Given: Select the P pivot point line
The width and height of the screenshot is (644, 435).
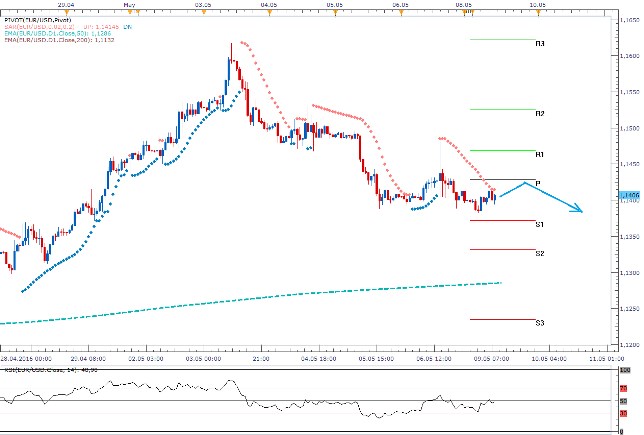Looking at the screenshot, I should (x=500, y=179).
